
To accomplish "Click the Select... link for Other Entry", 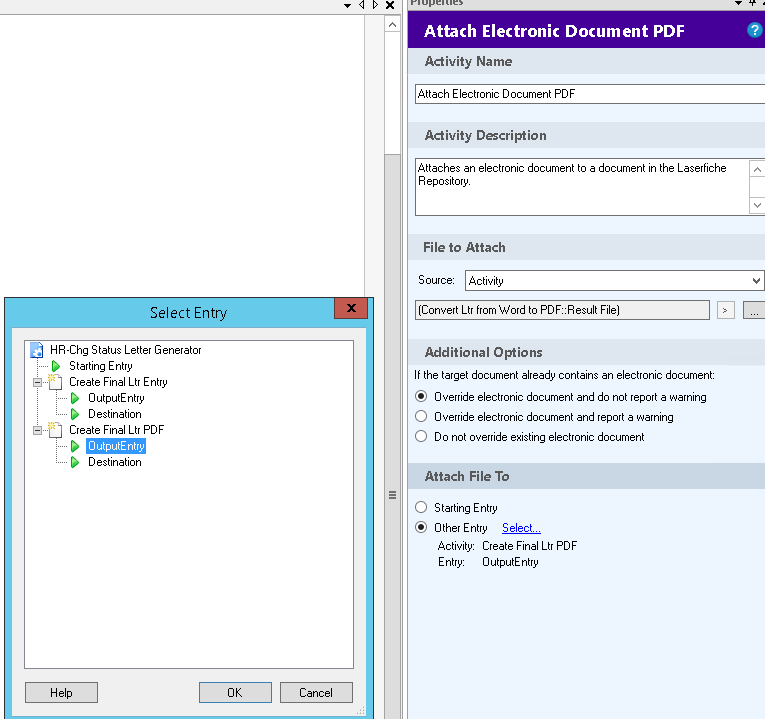I will pos(521,528).
